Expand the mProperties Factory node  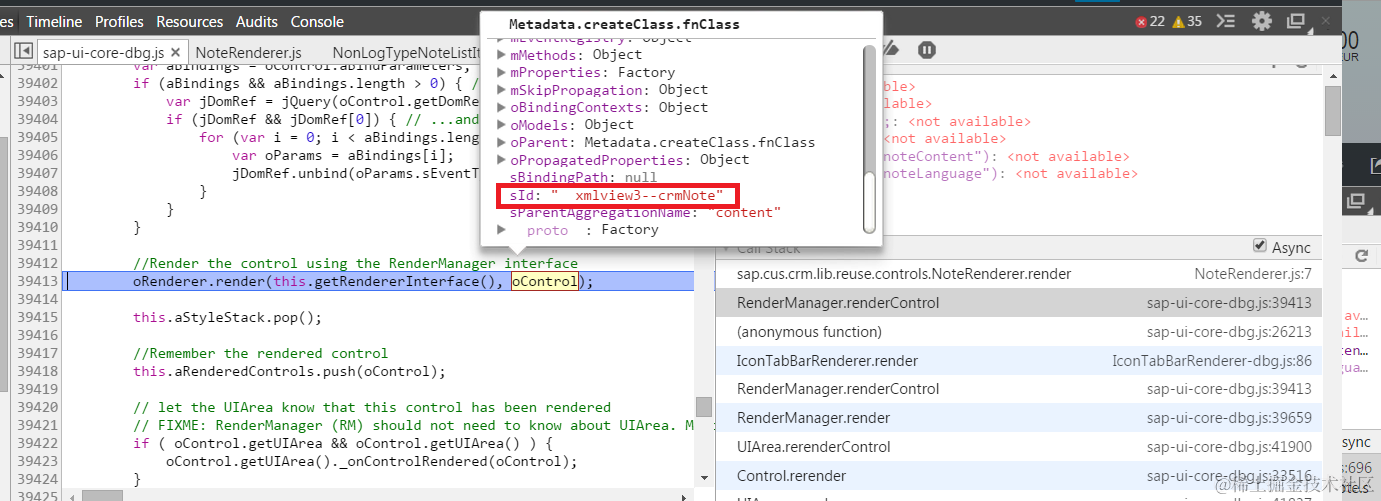[x=502, y=72]
